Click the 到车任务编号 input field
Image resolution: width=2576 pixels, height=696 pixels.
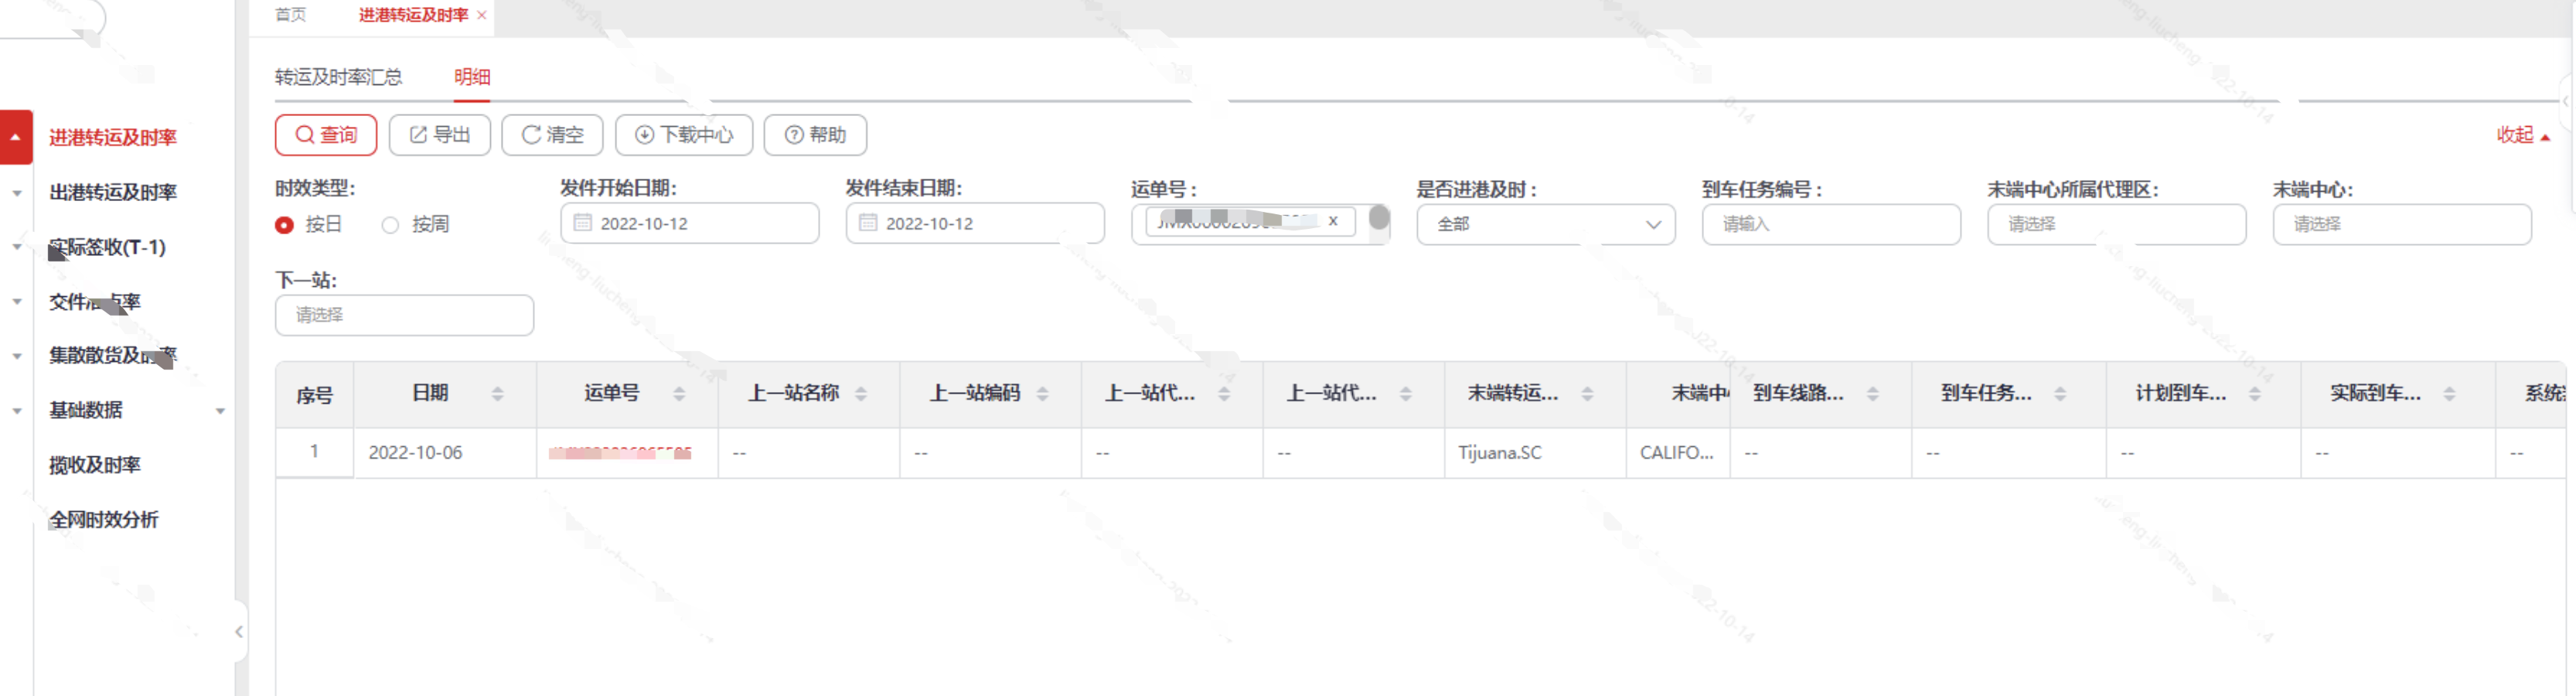point(1831,224)
